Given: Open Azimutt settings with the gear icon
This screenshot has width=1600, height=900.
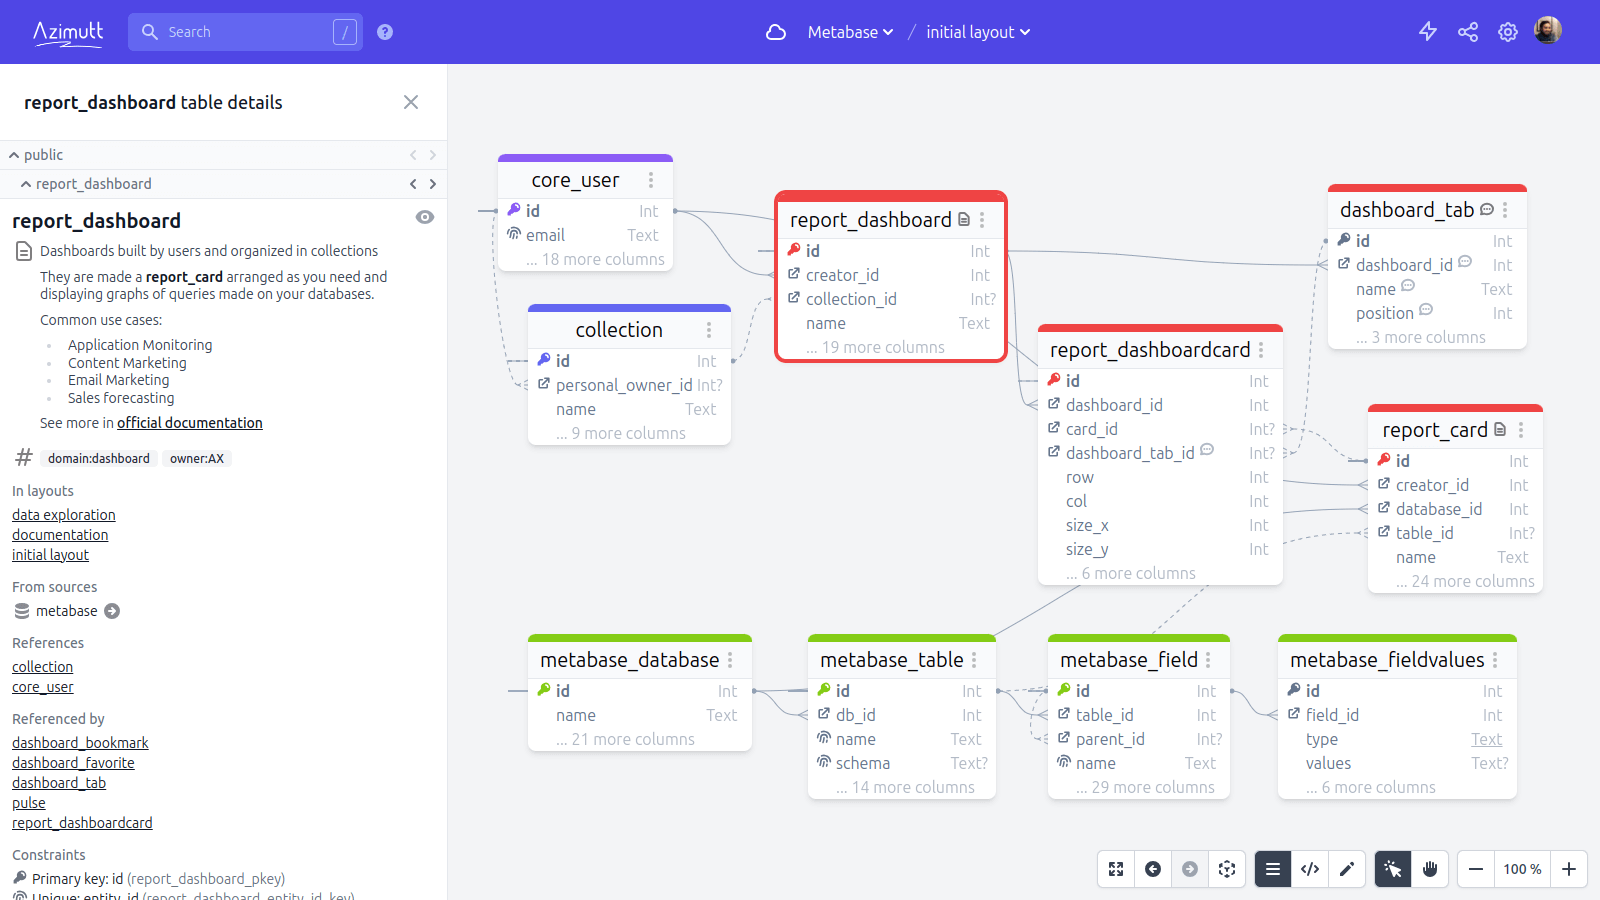Looking at the screenshot, I should tap(1507, 31).
